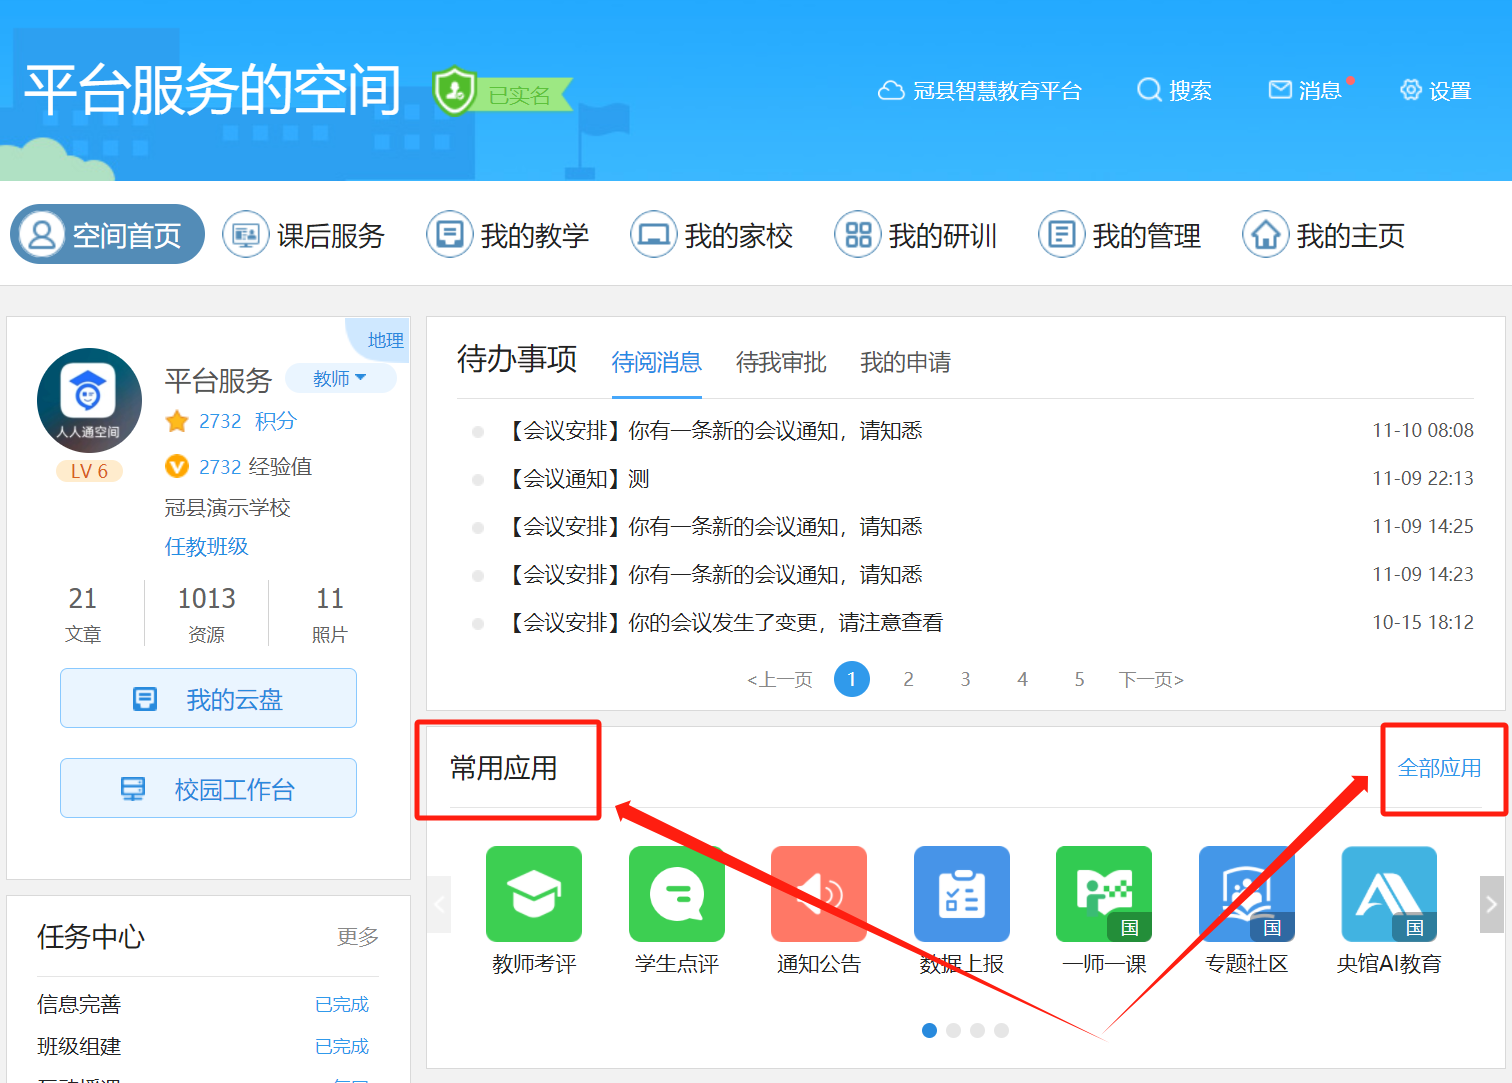Click the 搜索 magnifier icon

[1149, 90]
